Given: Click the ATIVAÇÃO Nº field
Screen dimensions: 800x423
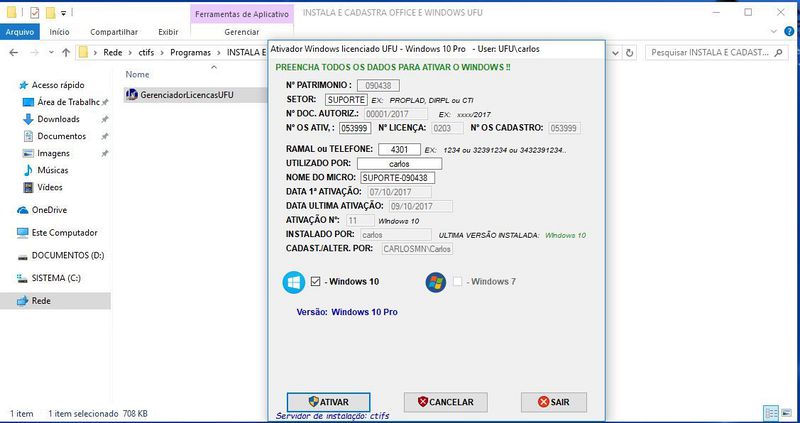Looking at the screenshot, I should click(360, 220).
